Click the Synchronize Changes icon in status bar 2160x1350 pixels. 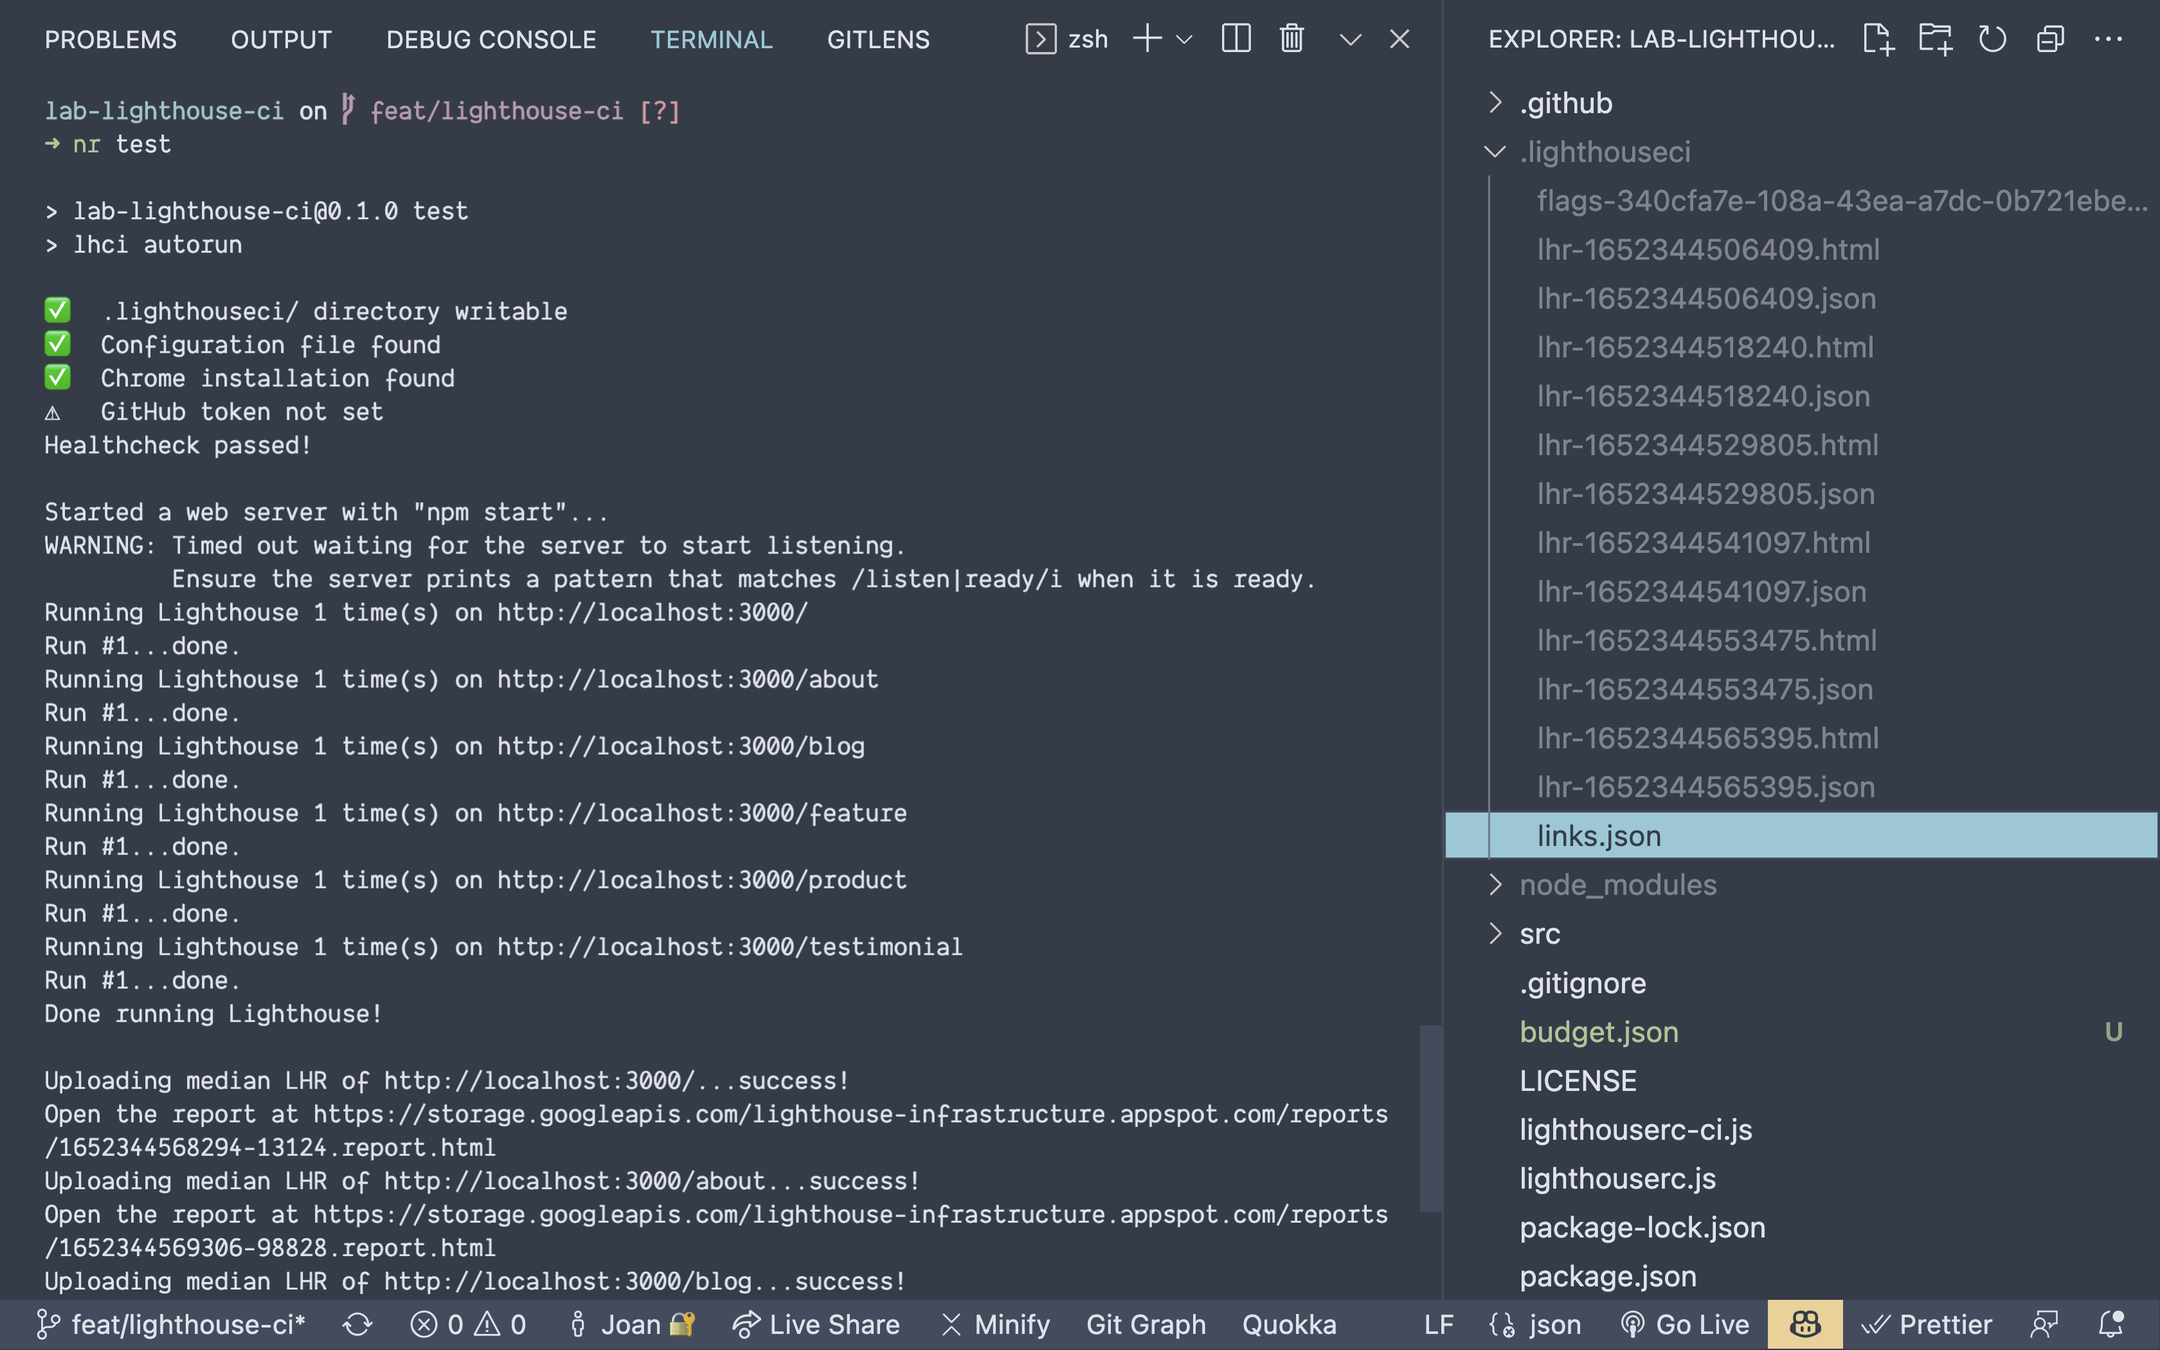[x=357, y=1324]
